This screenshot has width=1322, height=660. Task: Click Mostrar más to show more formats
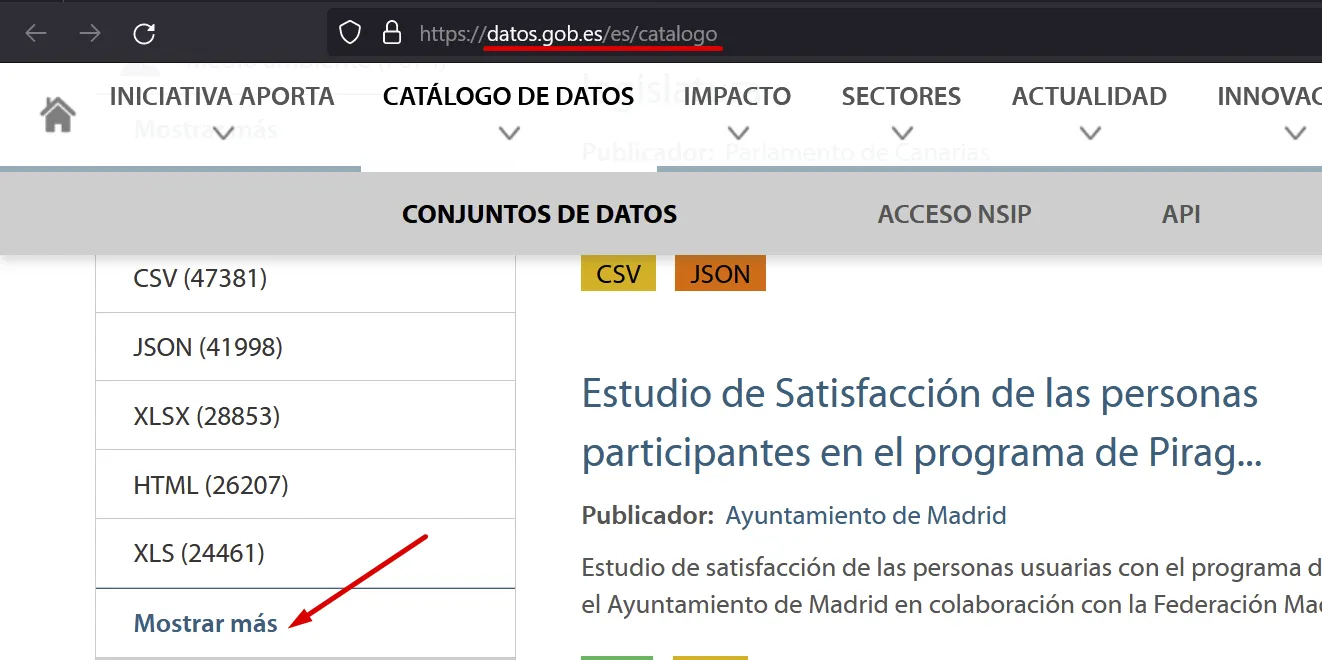[205, 624]
